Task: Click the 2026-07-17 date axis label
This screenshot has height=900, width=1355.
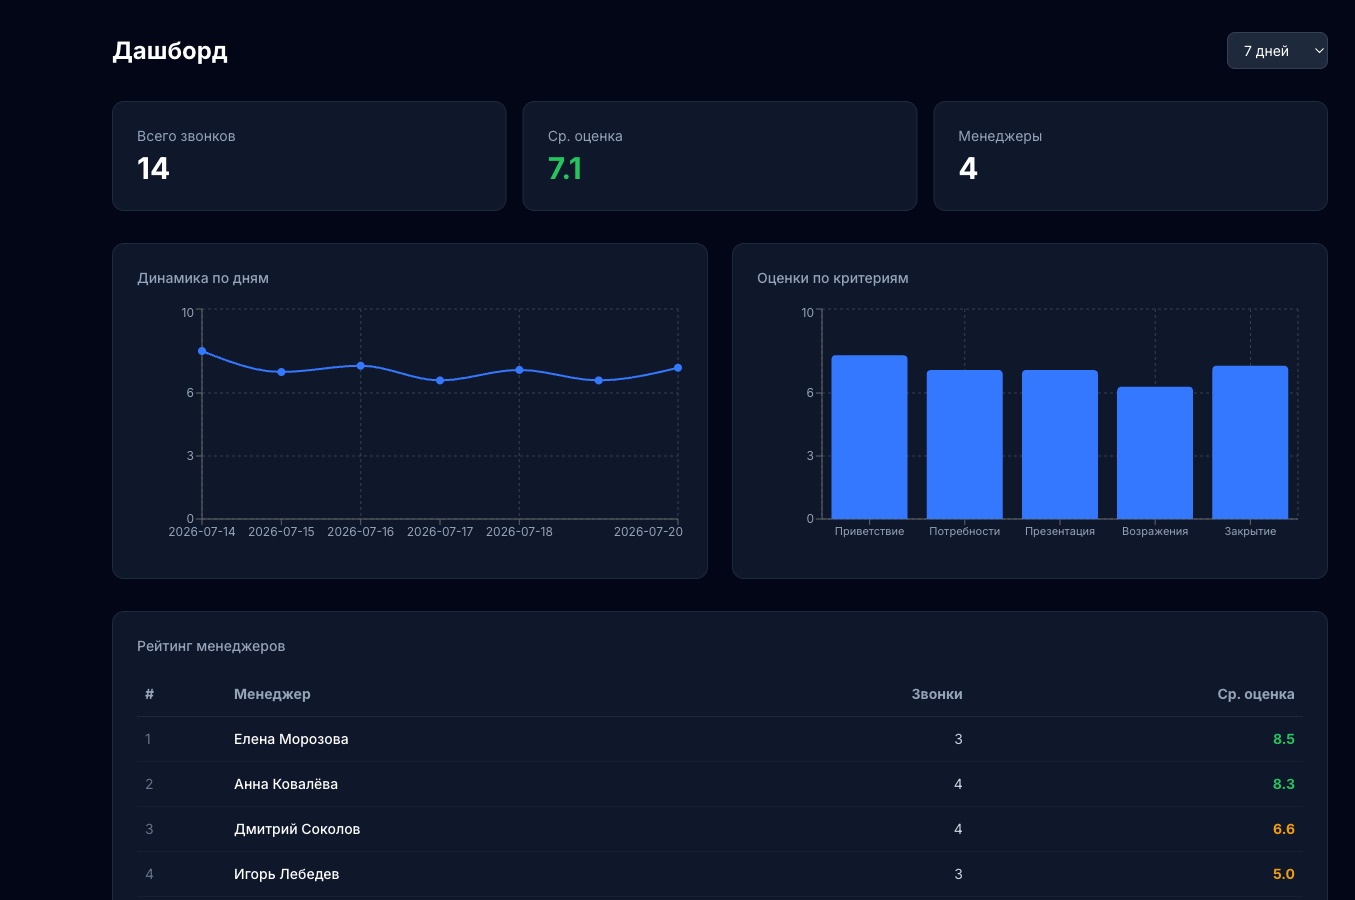Action: [440, 532]
